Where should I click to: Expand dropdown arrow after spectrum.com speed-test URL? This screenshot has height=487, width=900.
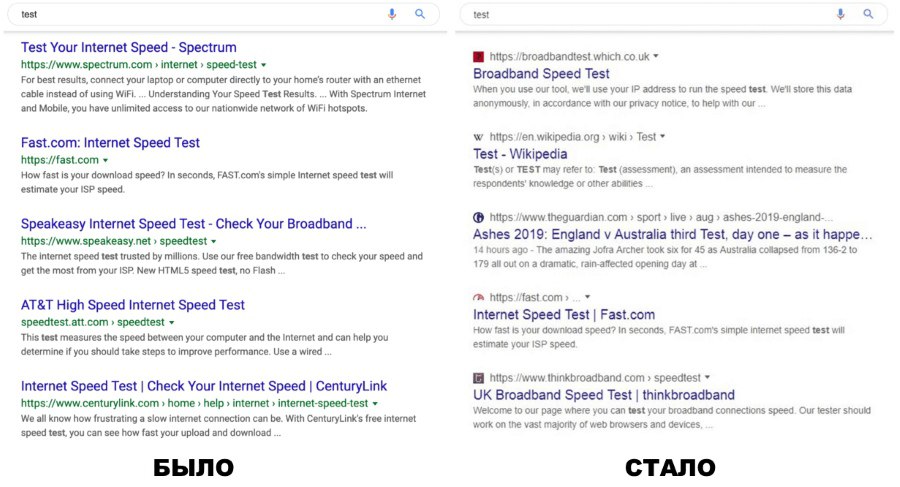tap(263, 65)
